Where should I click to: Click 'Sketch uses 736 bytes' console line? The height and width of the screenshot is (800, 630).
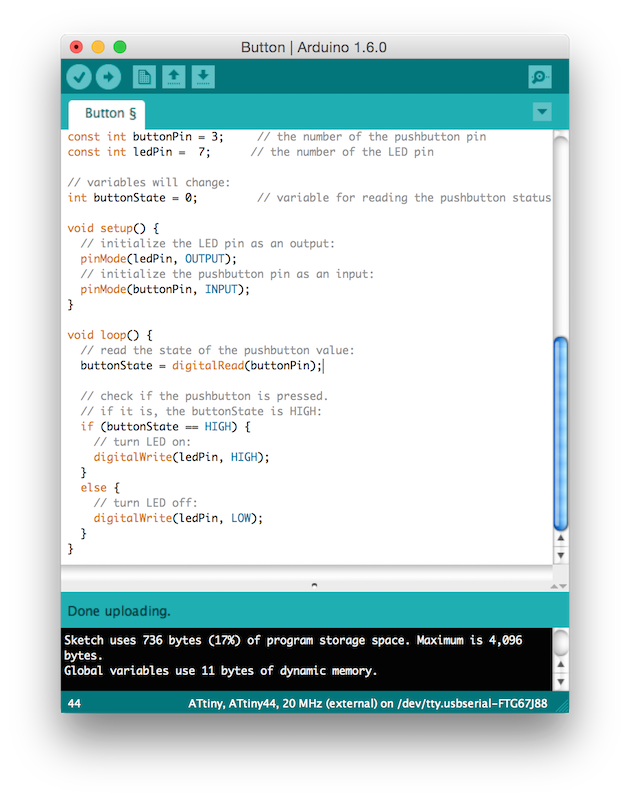[x=293, y=640]
